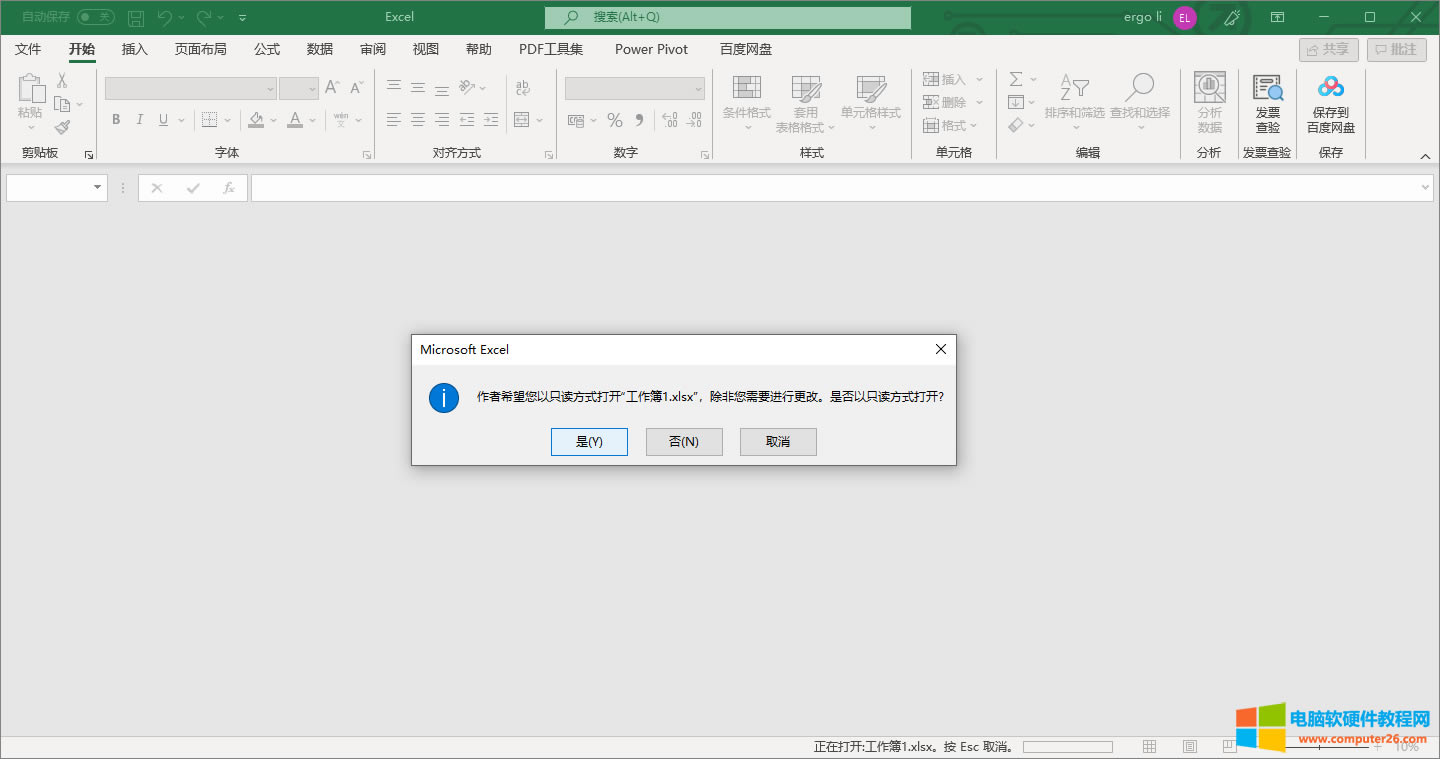Open the Power Pivot ribbon tab

point(651,48)
